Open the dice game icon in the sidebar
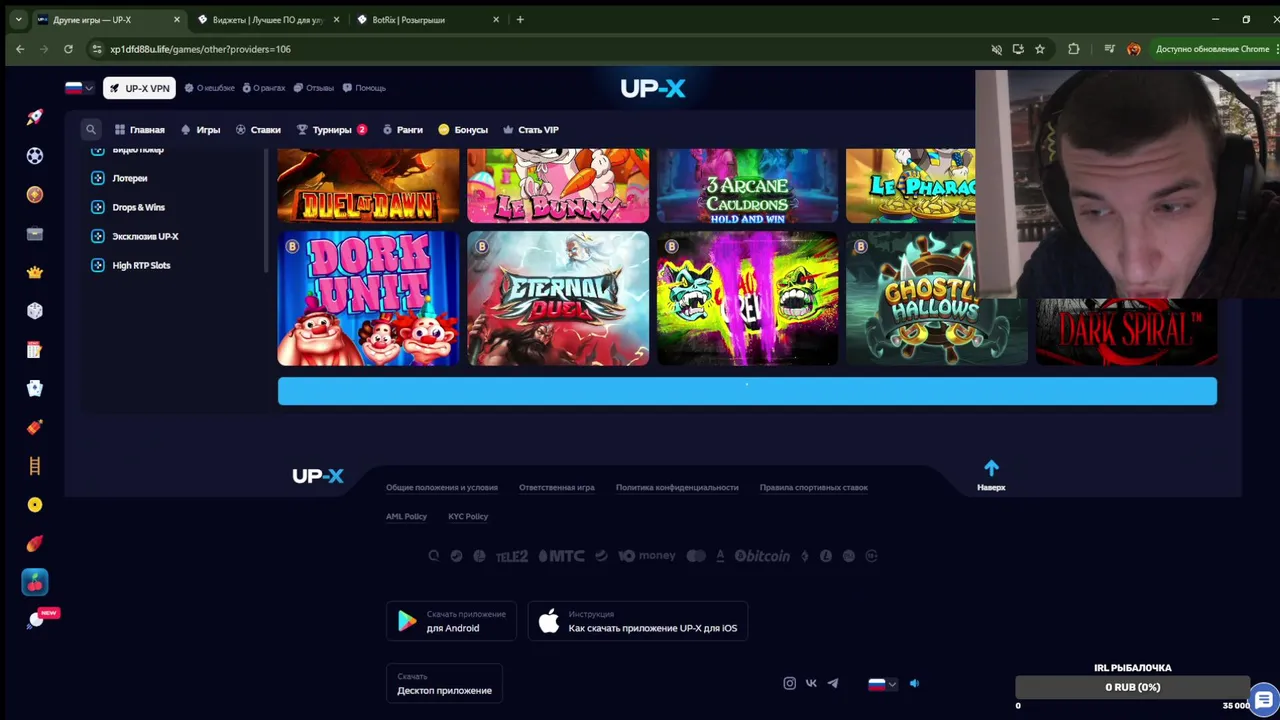1280x720 pixels. [x=35, y=311]
